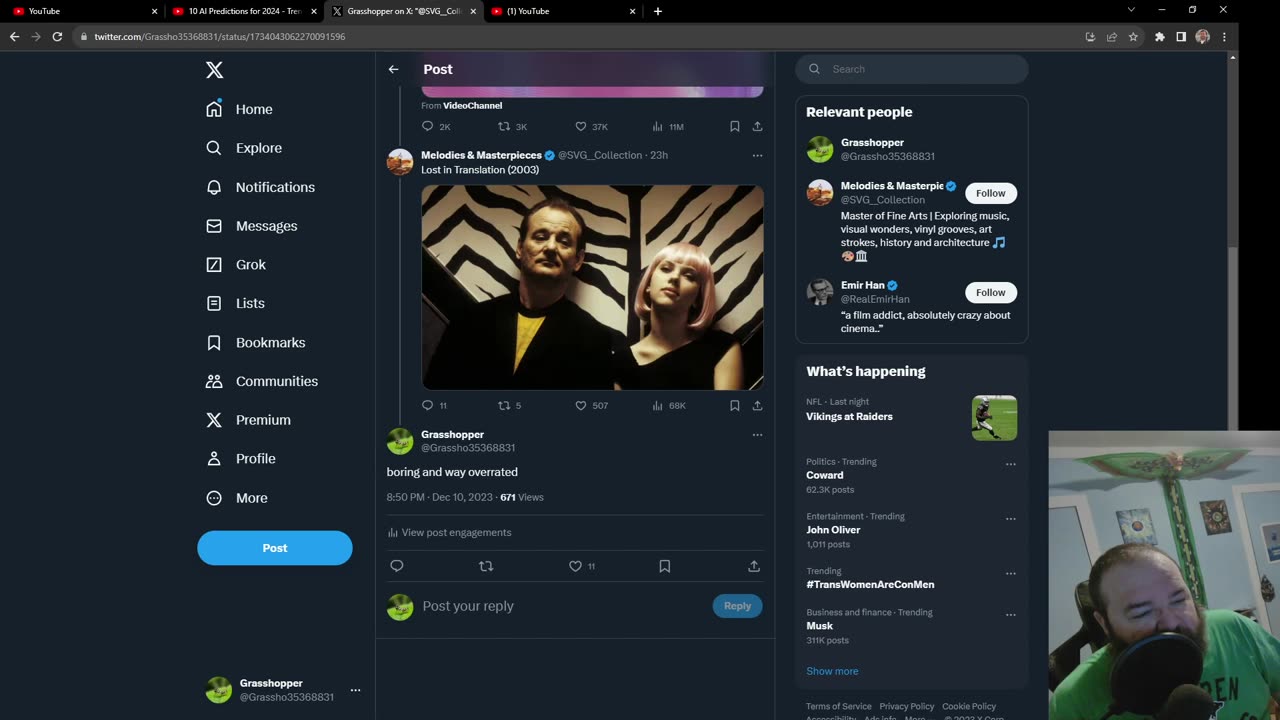Viewport: 1280px width, 720px height.
Task: Click the Post your reply field
Action: point(560,606)
